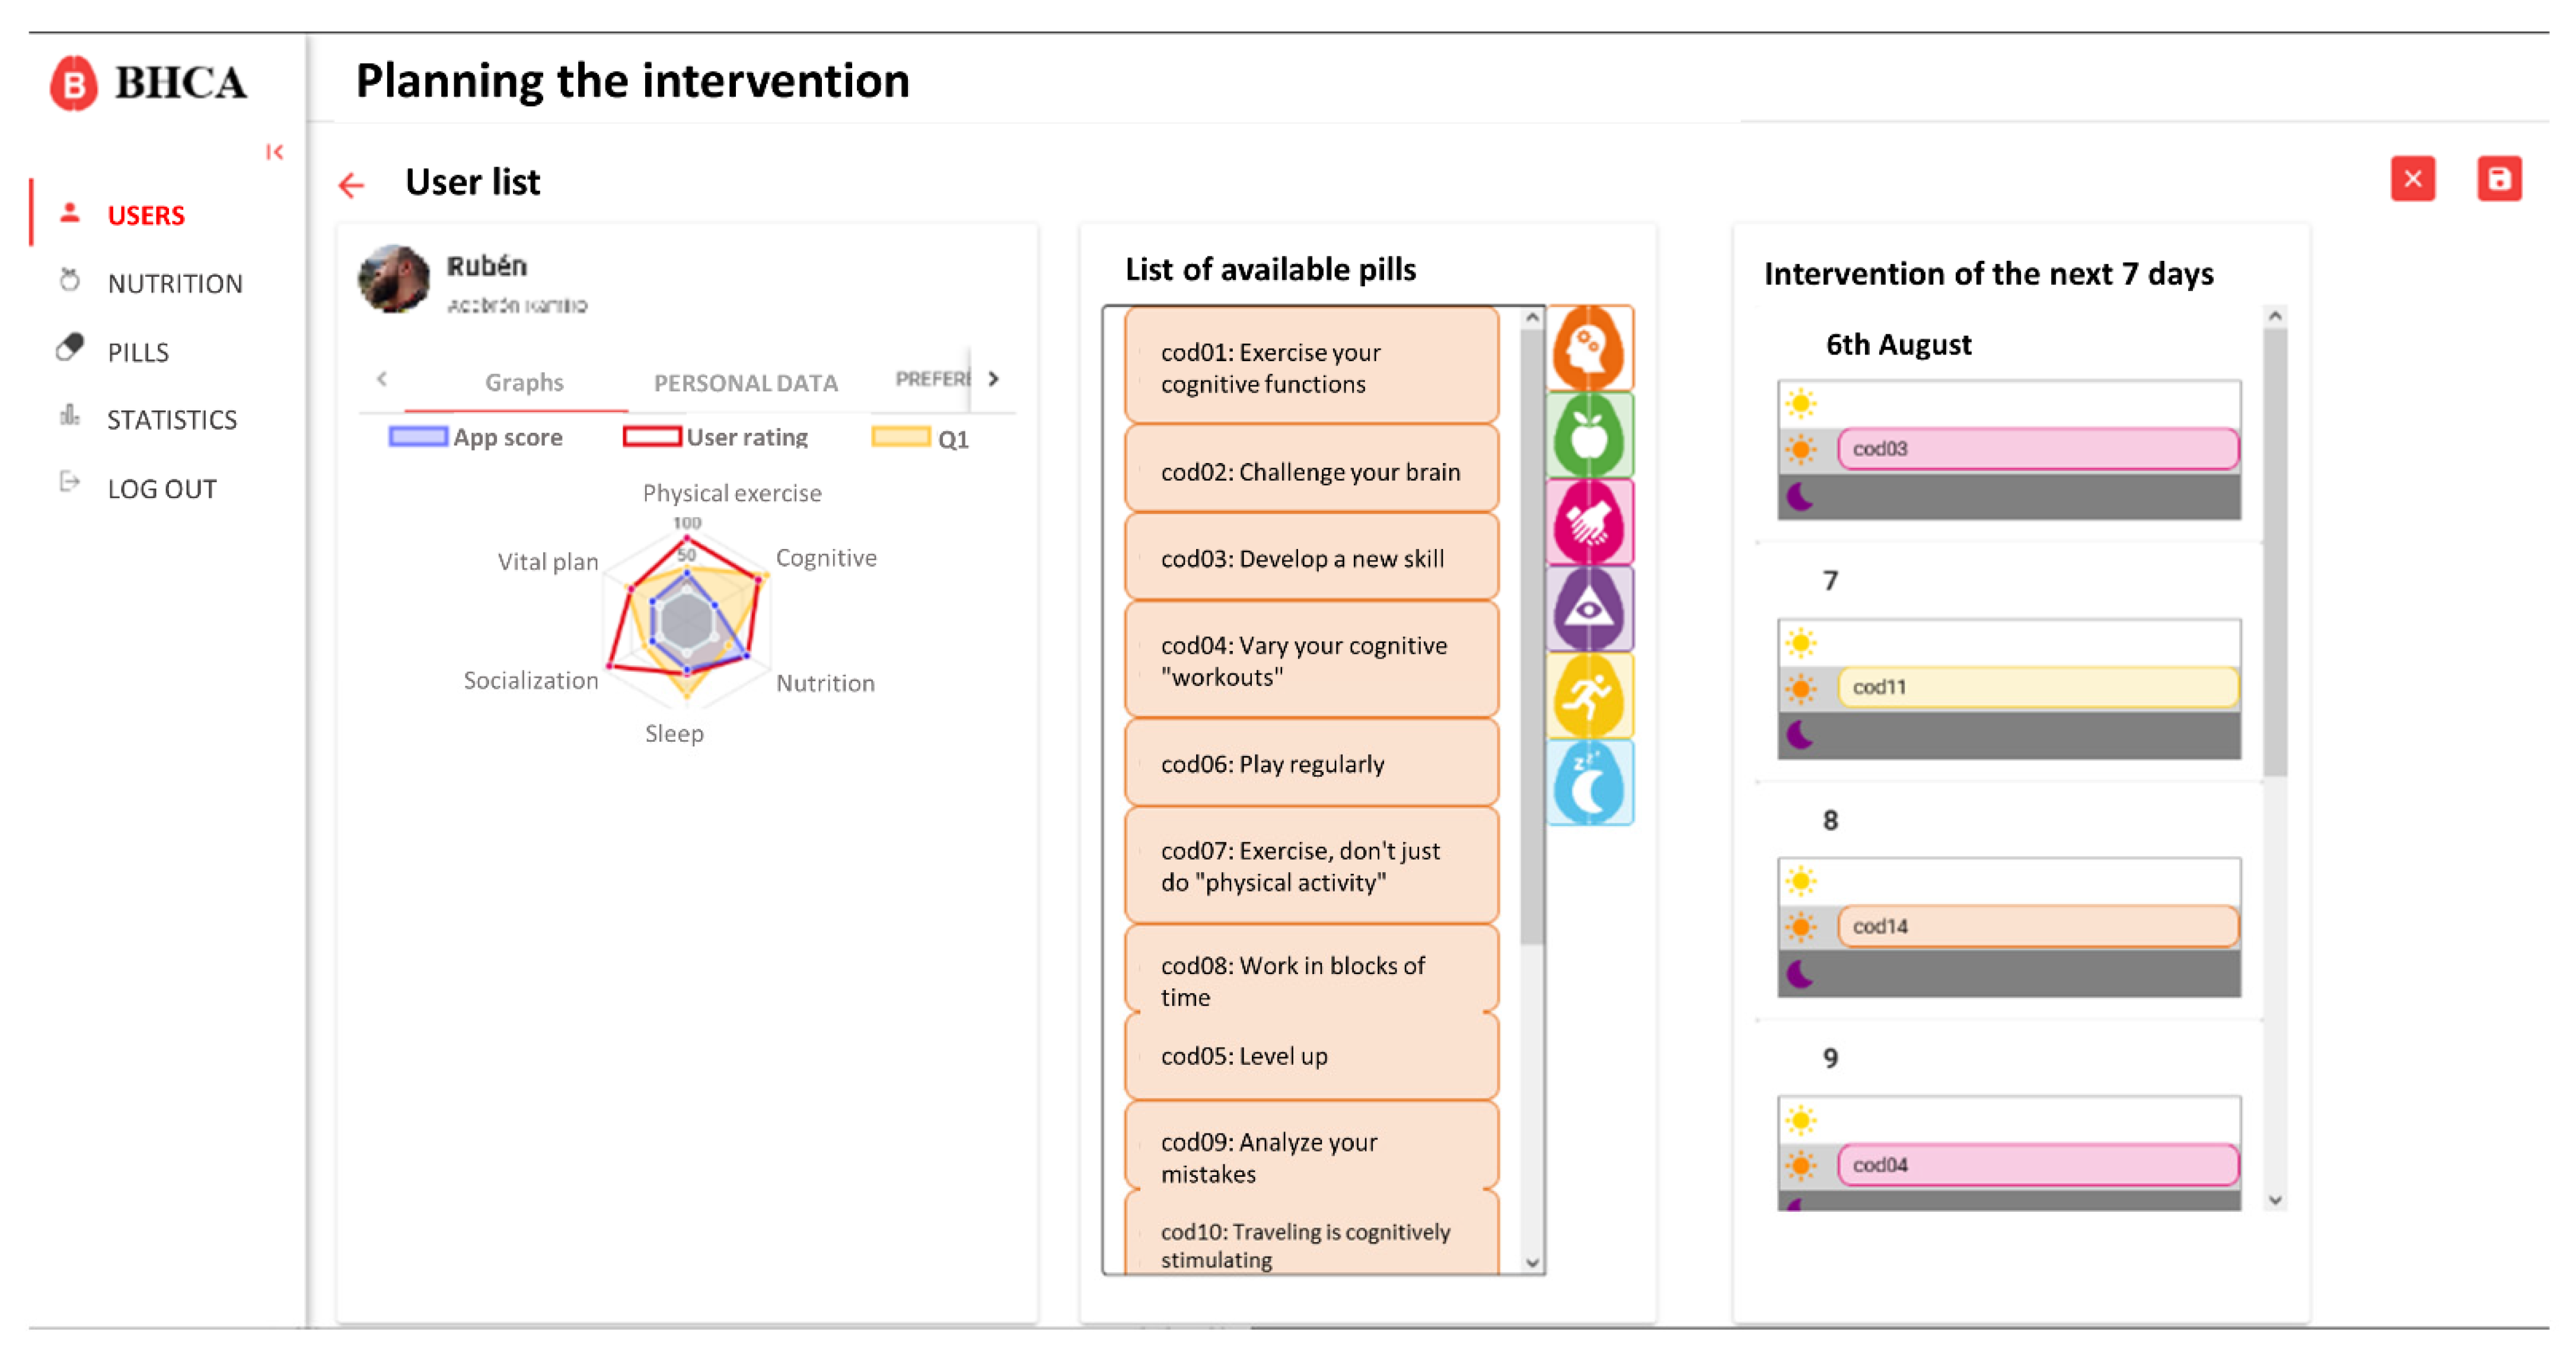
Task: Click Rubén's profile photo thumbnail
Action: pyautogui.click(x=394, y=279)
